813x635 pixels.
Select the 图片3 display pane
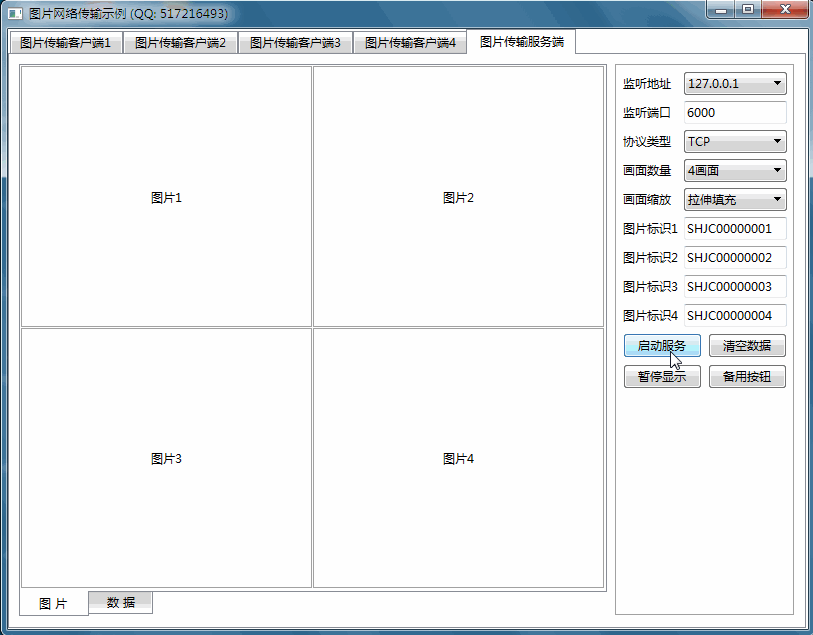pyautogui.click(x=166, y=458)
